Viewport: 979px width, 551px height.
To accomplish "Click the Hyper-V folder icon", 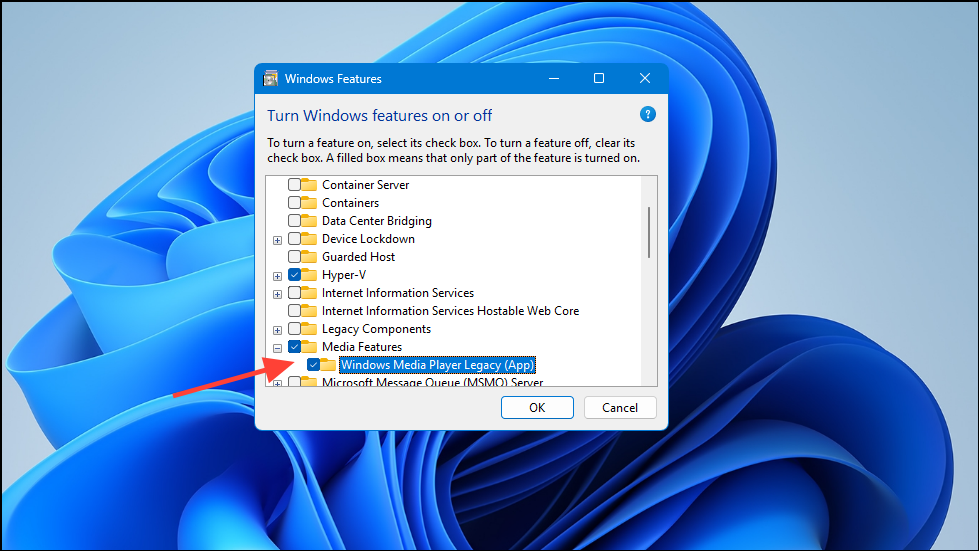I will (308, 275).
